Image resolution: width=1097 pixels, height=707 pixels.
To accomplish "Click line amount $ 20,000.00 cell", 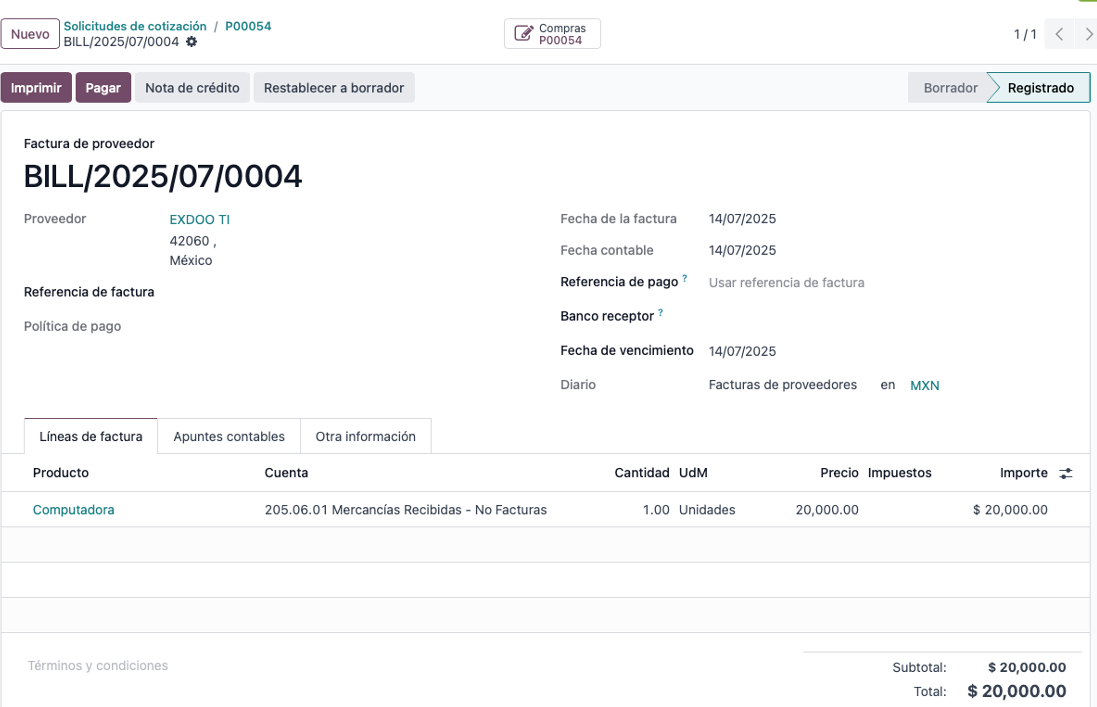I will click(1010, 510).
